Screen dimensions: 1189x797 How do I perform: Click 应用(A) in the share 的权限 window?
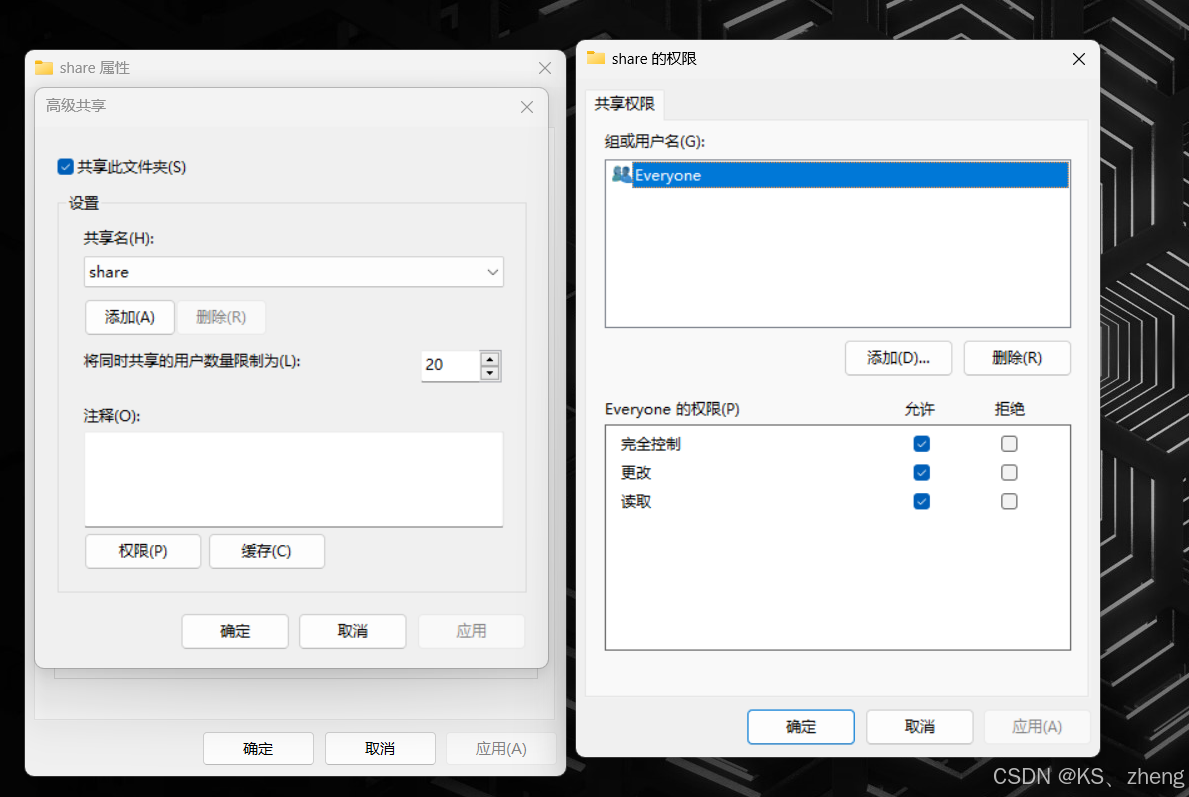coord(1037,726)
